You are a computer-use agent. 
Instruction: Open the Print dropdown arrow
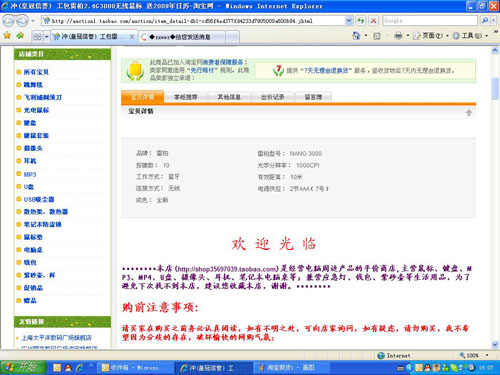(407, 36)
